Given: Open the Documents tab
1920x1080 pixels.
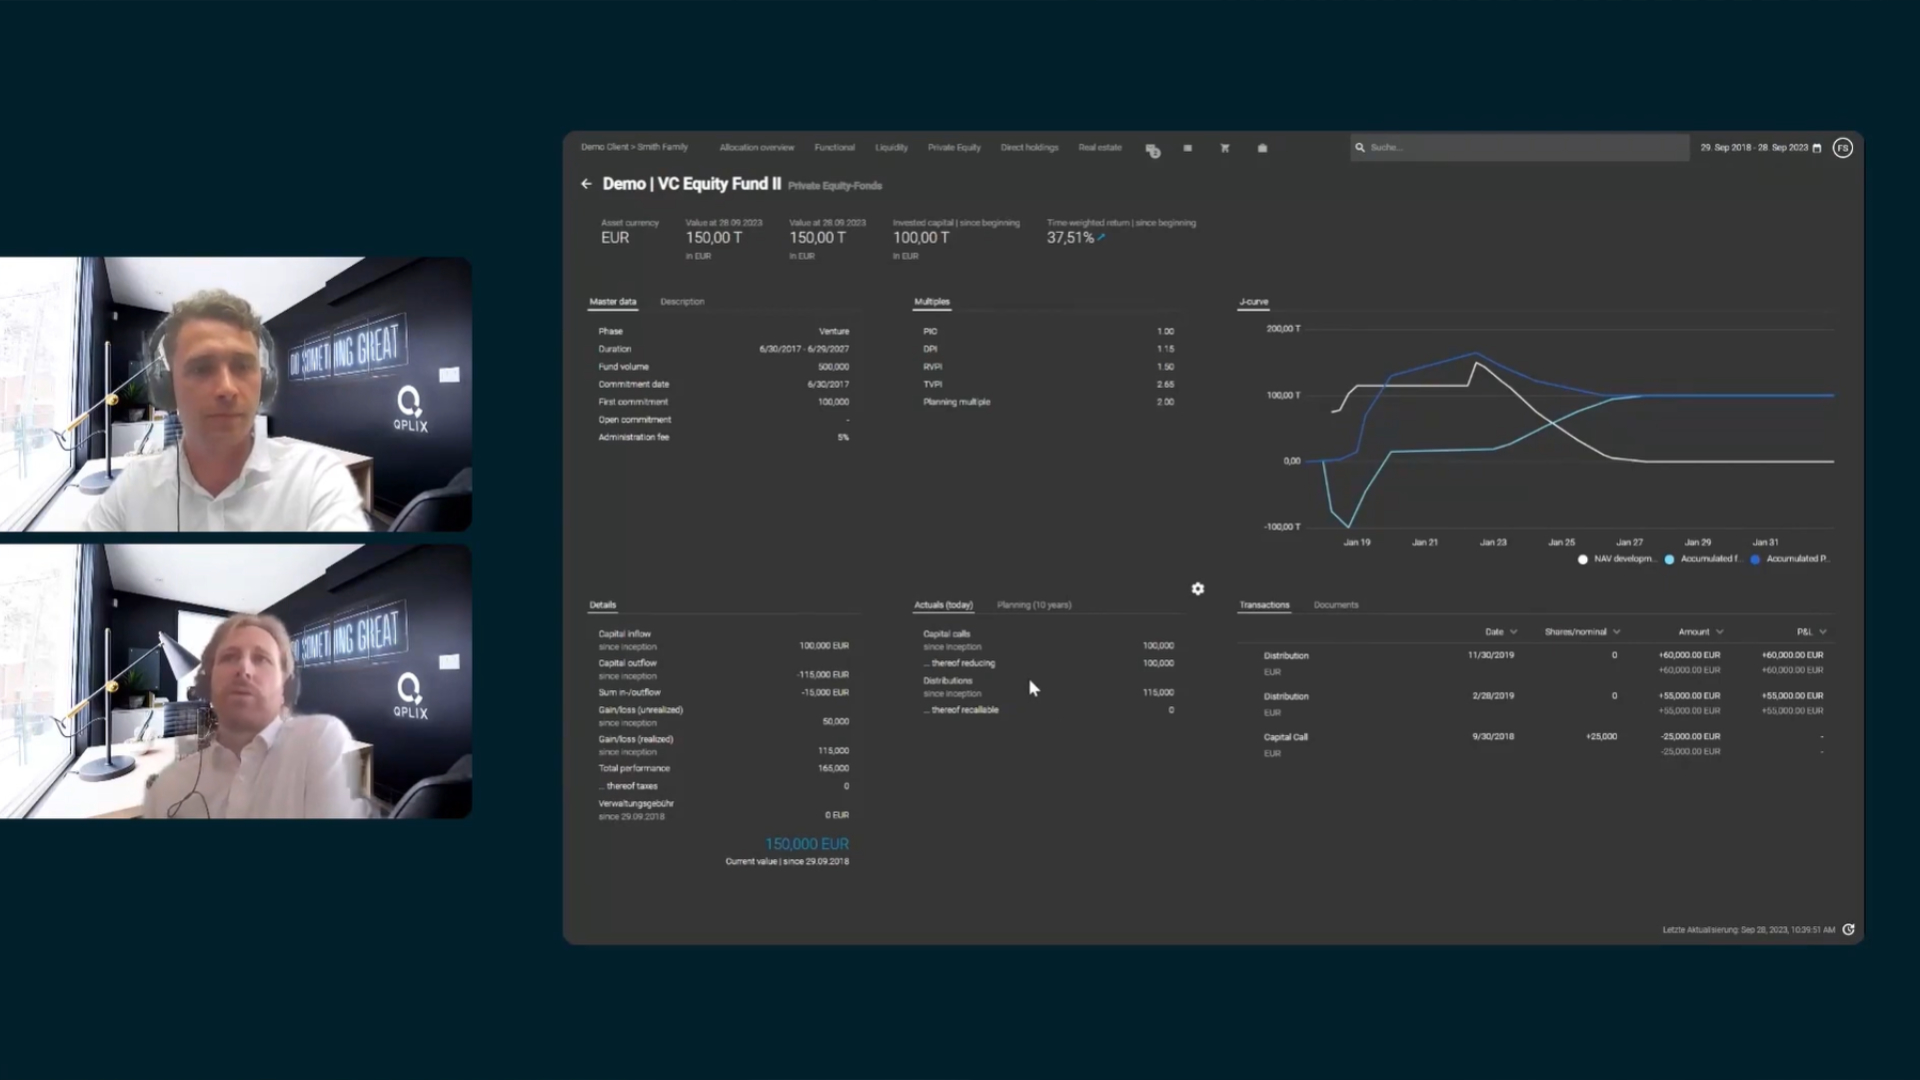Looking at the screenshot, I should tap(1335, 605).
